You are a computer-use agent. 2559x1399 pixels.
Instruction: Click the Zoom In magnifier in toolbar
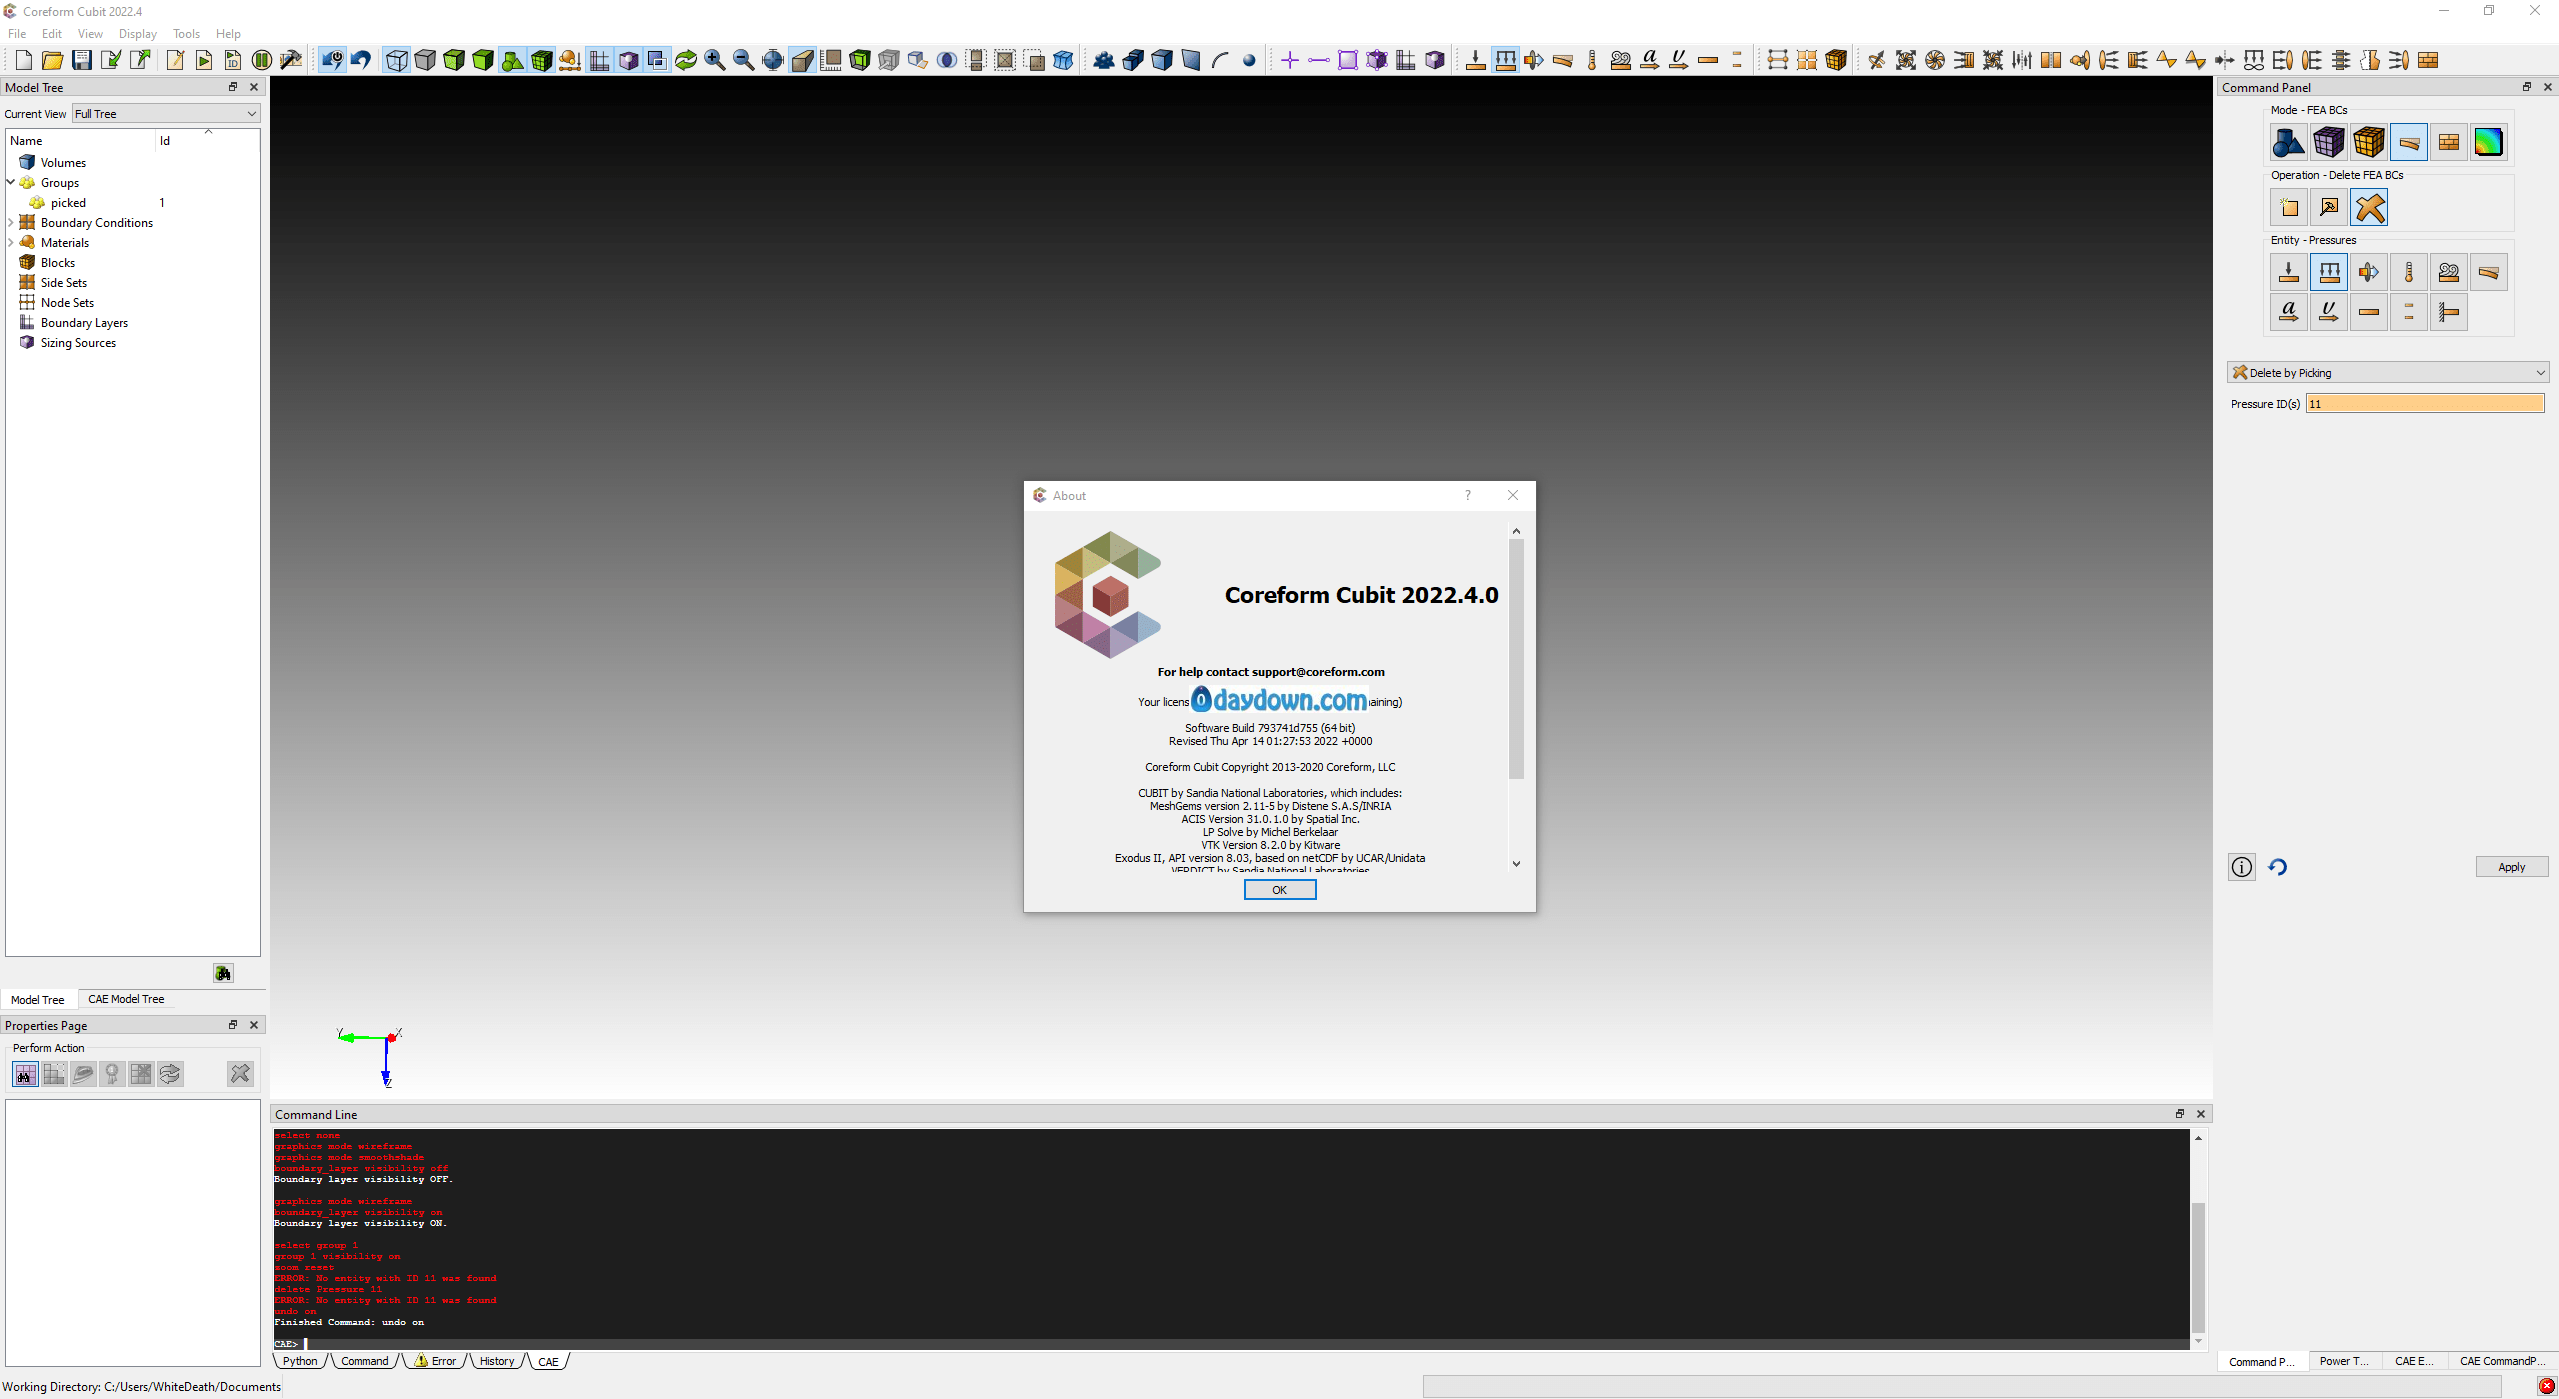[x=714, y=61]
